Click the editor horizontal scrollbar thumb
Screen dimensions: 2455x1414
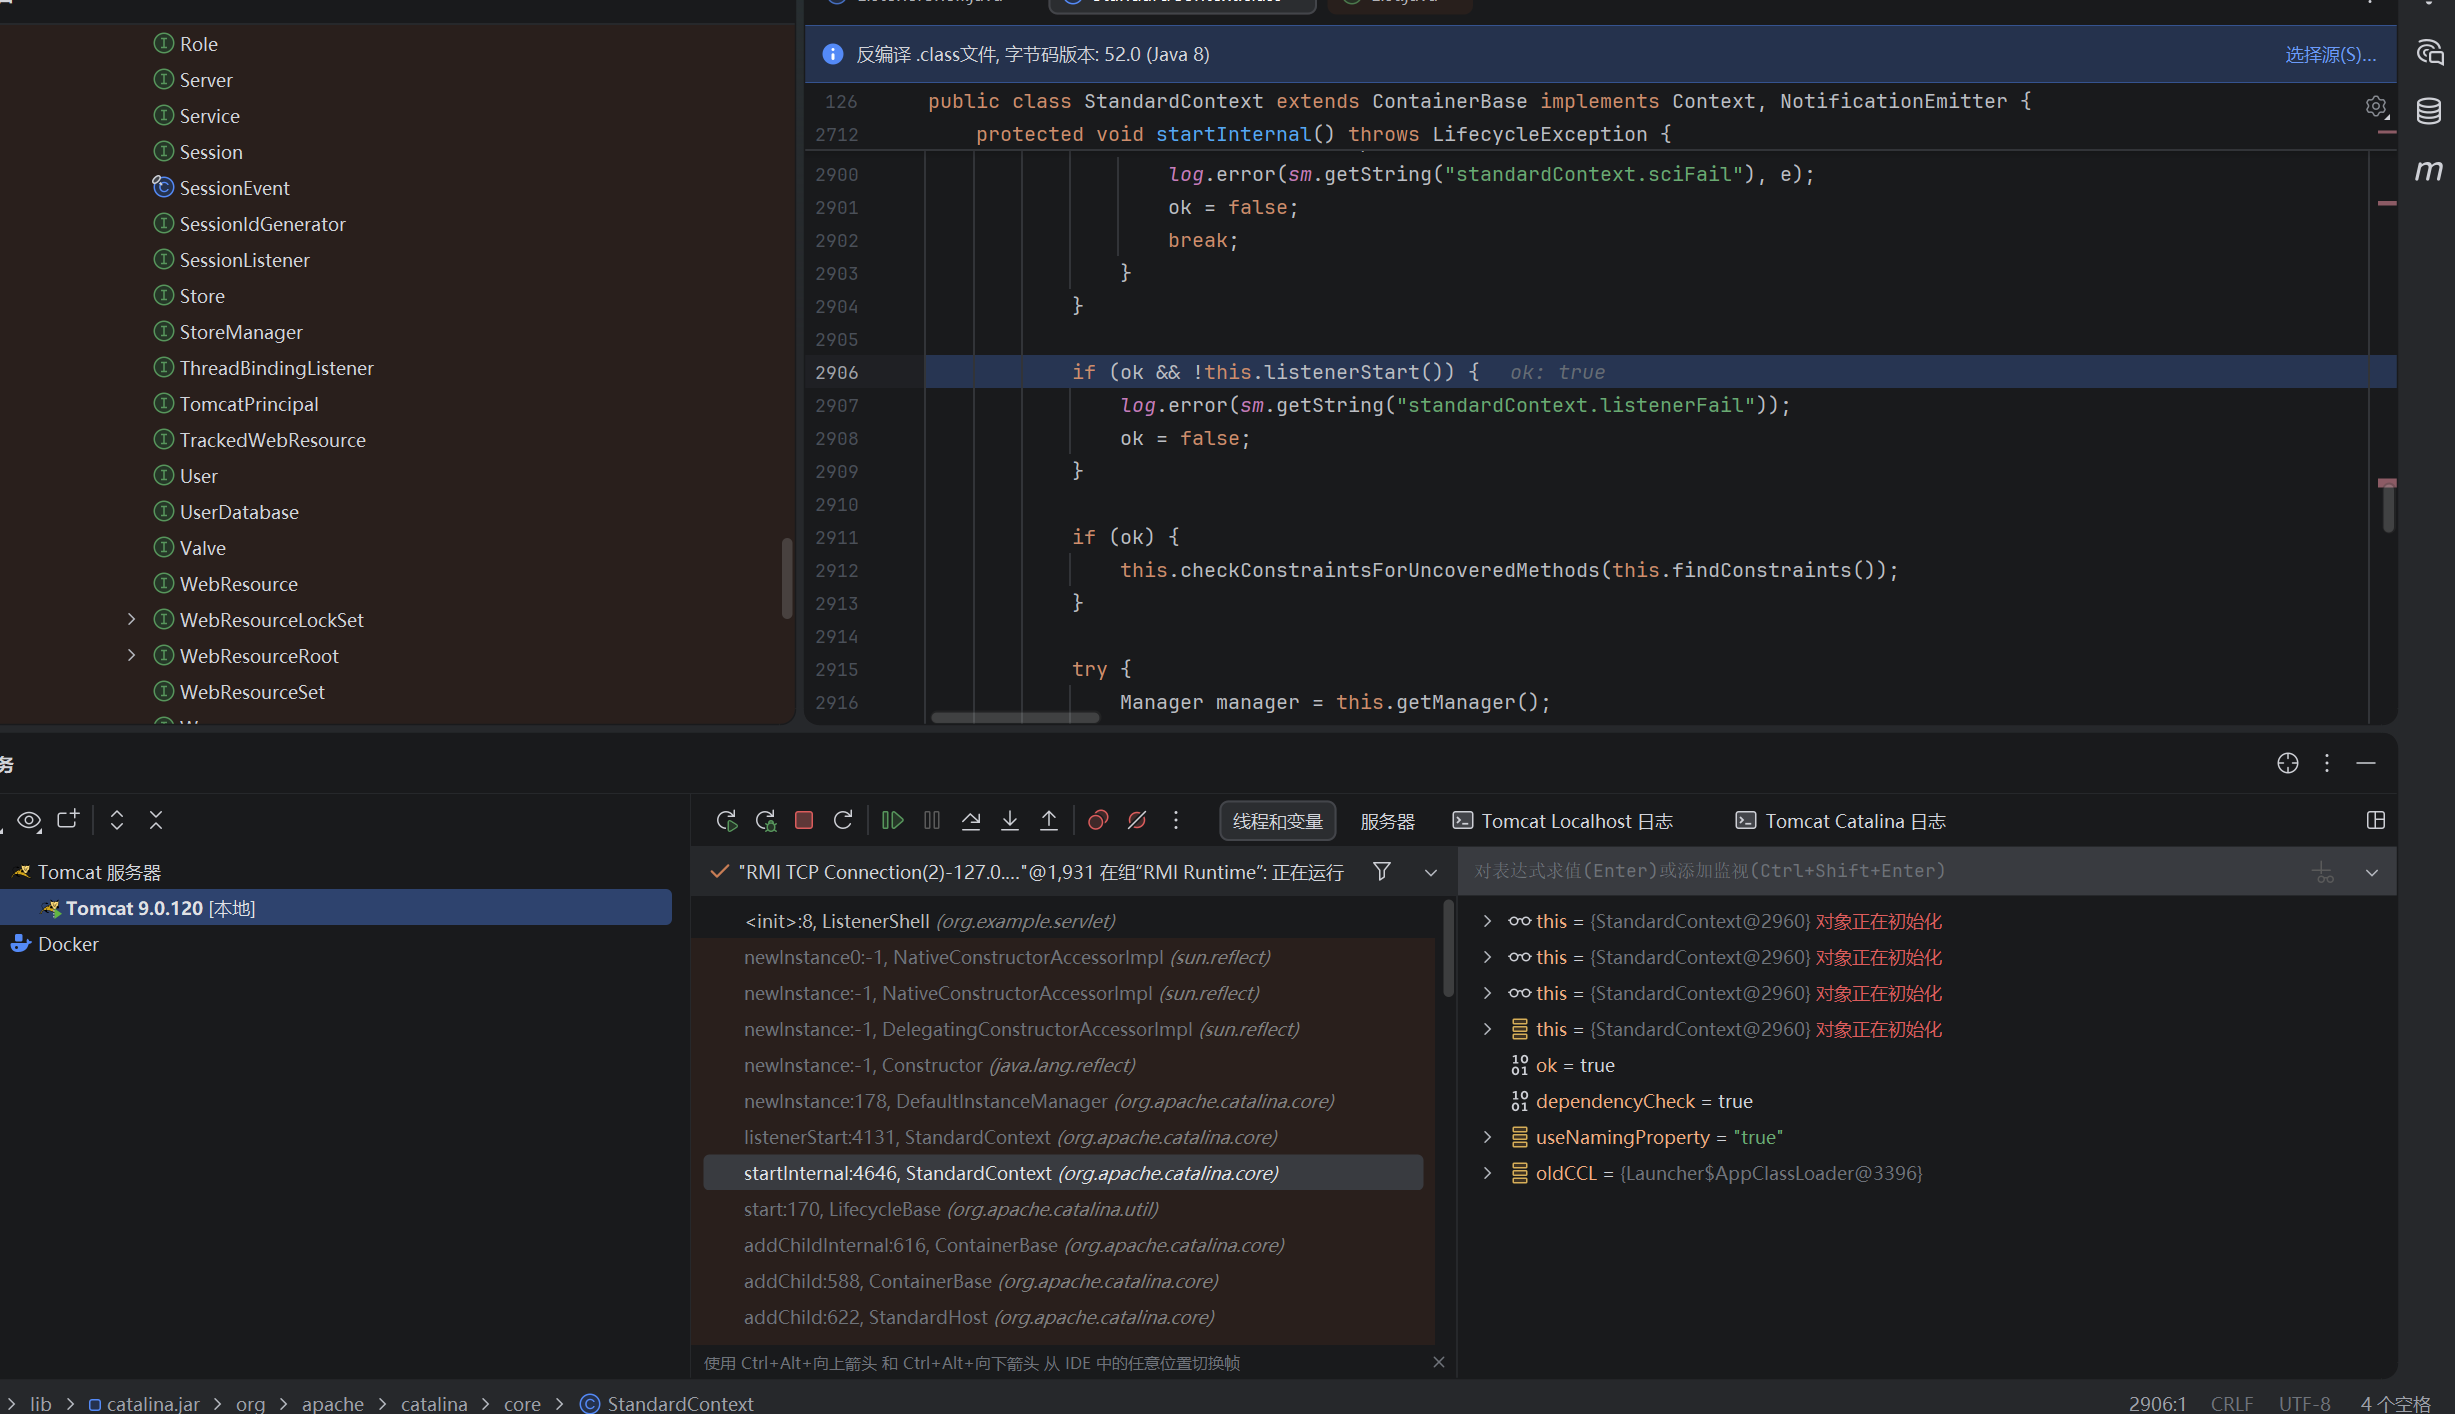pyautogui.click(x=1015, y=717)
